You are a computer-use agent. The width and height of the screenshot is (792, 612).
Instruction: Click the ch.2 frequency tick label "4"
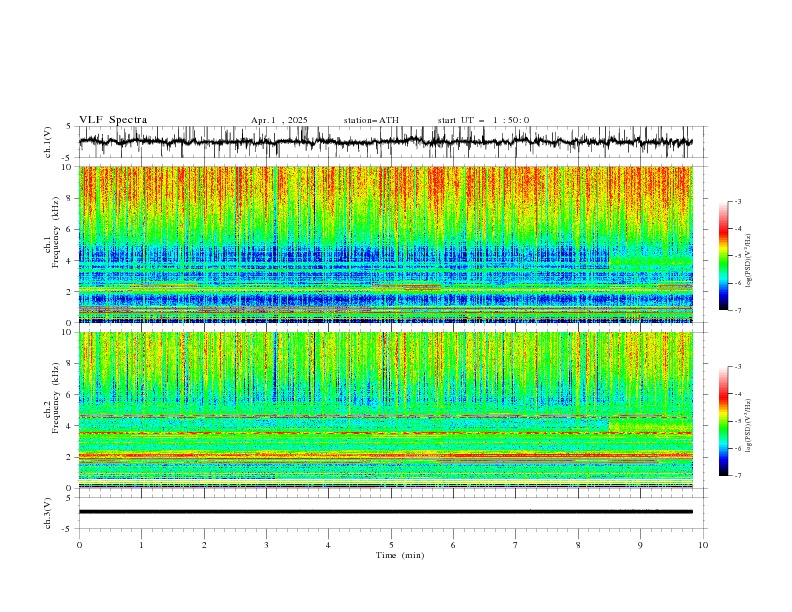pyautogui.click(x=70, y=426)
